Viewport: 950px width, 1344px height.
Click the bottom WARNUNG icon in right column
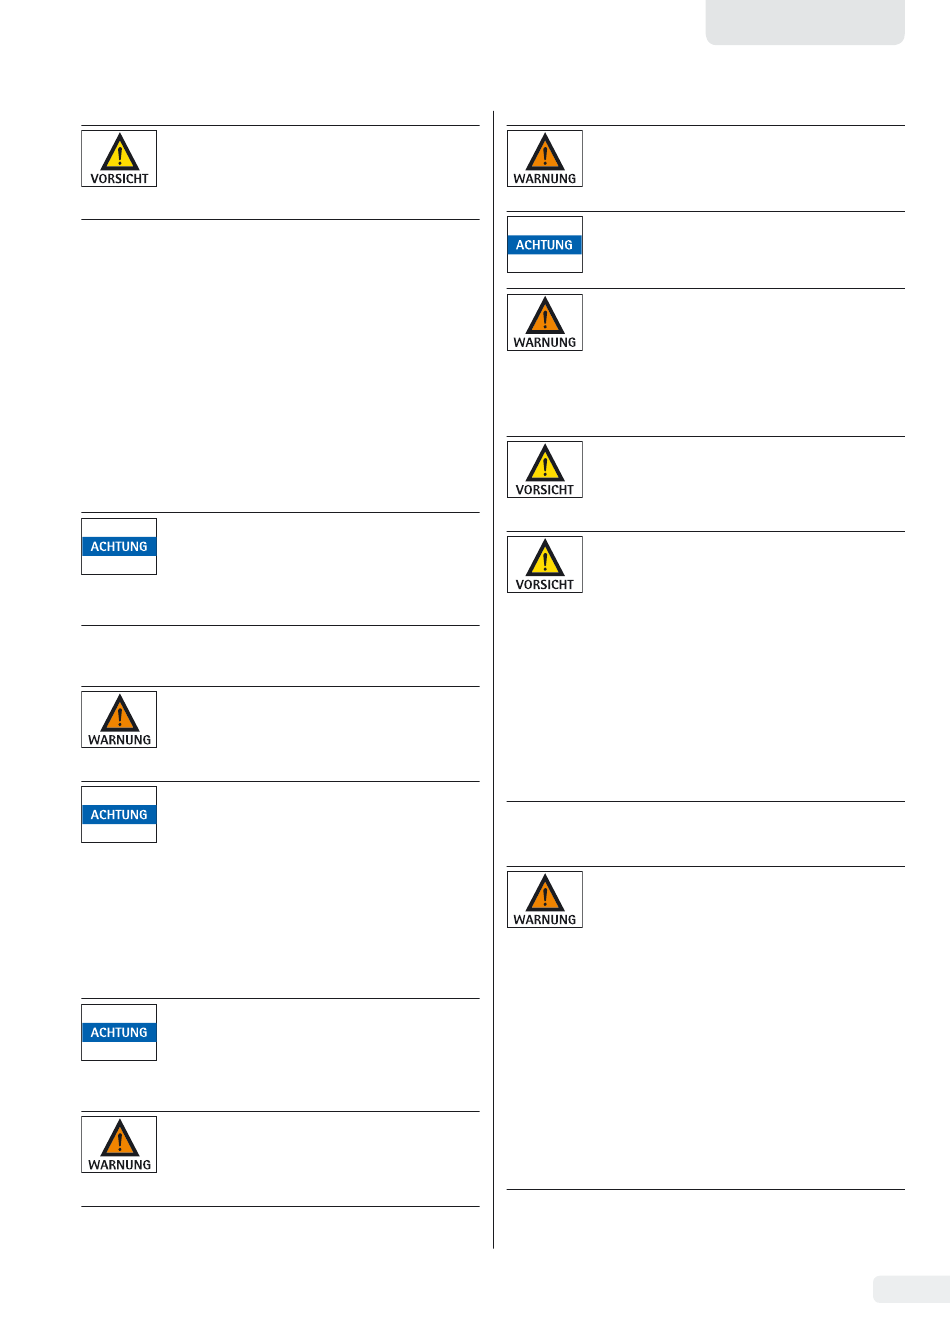click(x=545, y=899)
